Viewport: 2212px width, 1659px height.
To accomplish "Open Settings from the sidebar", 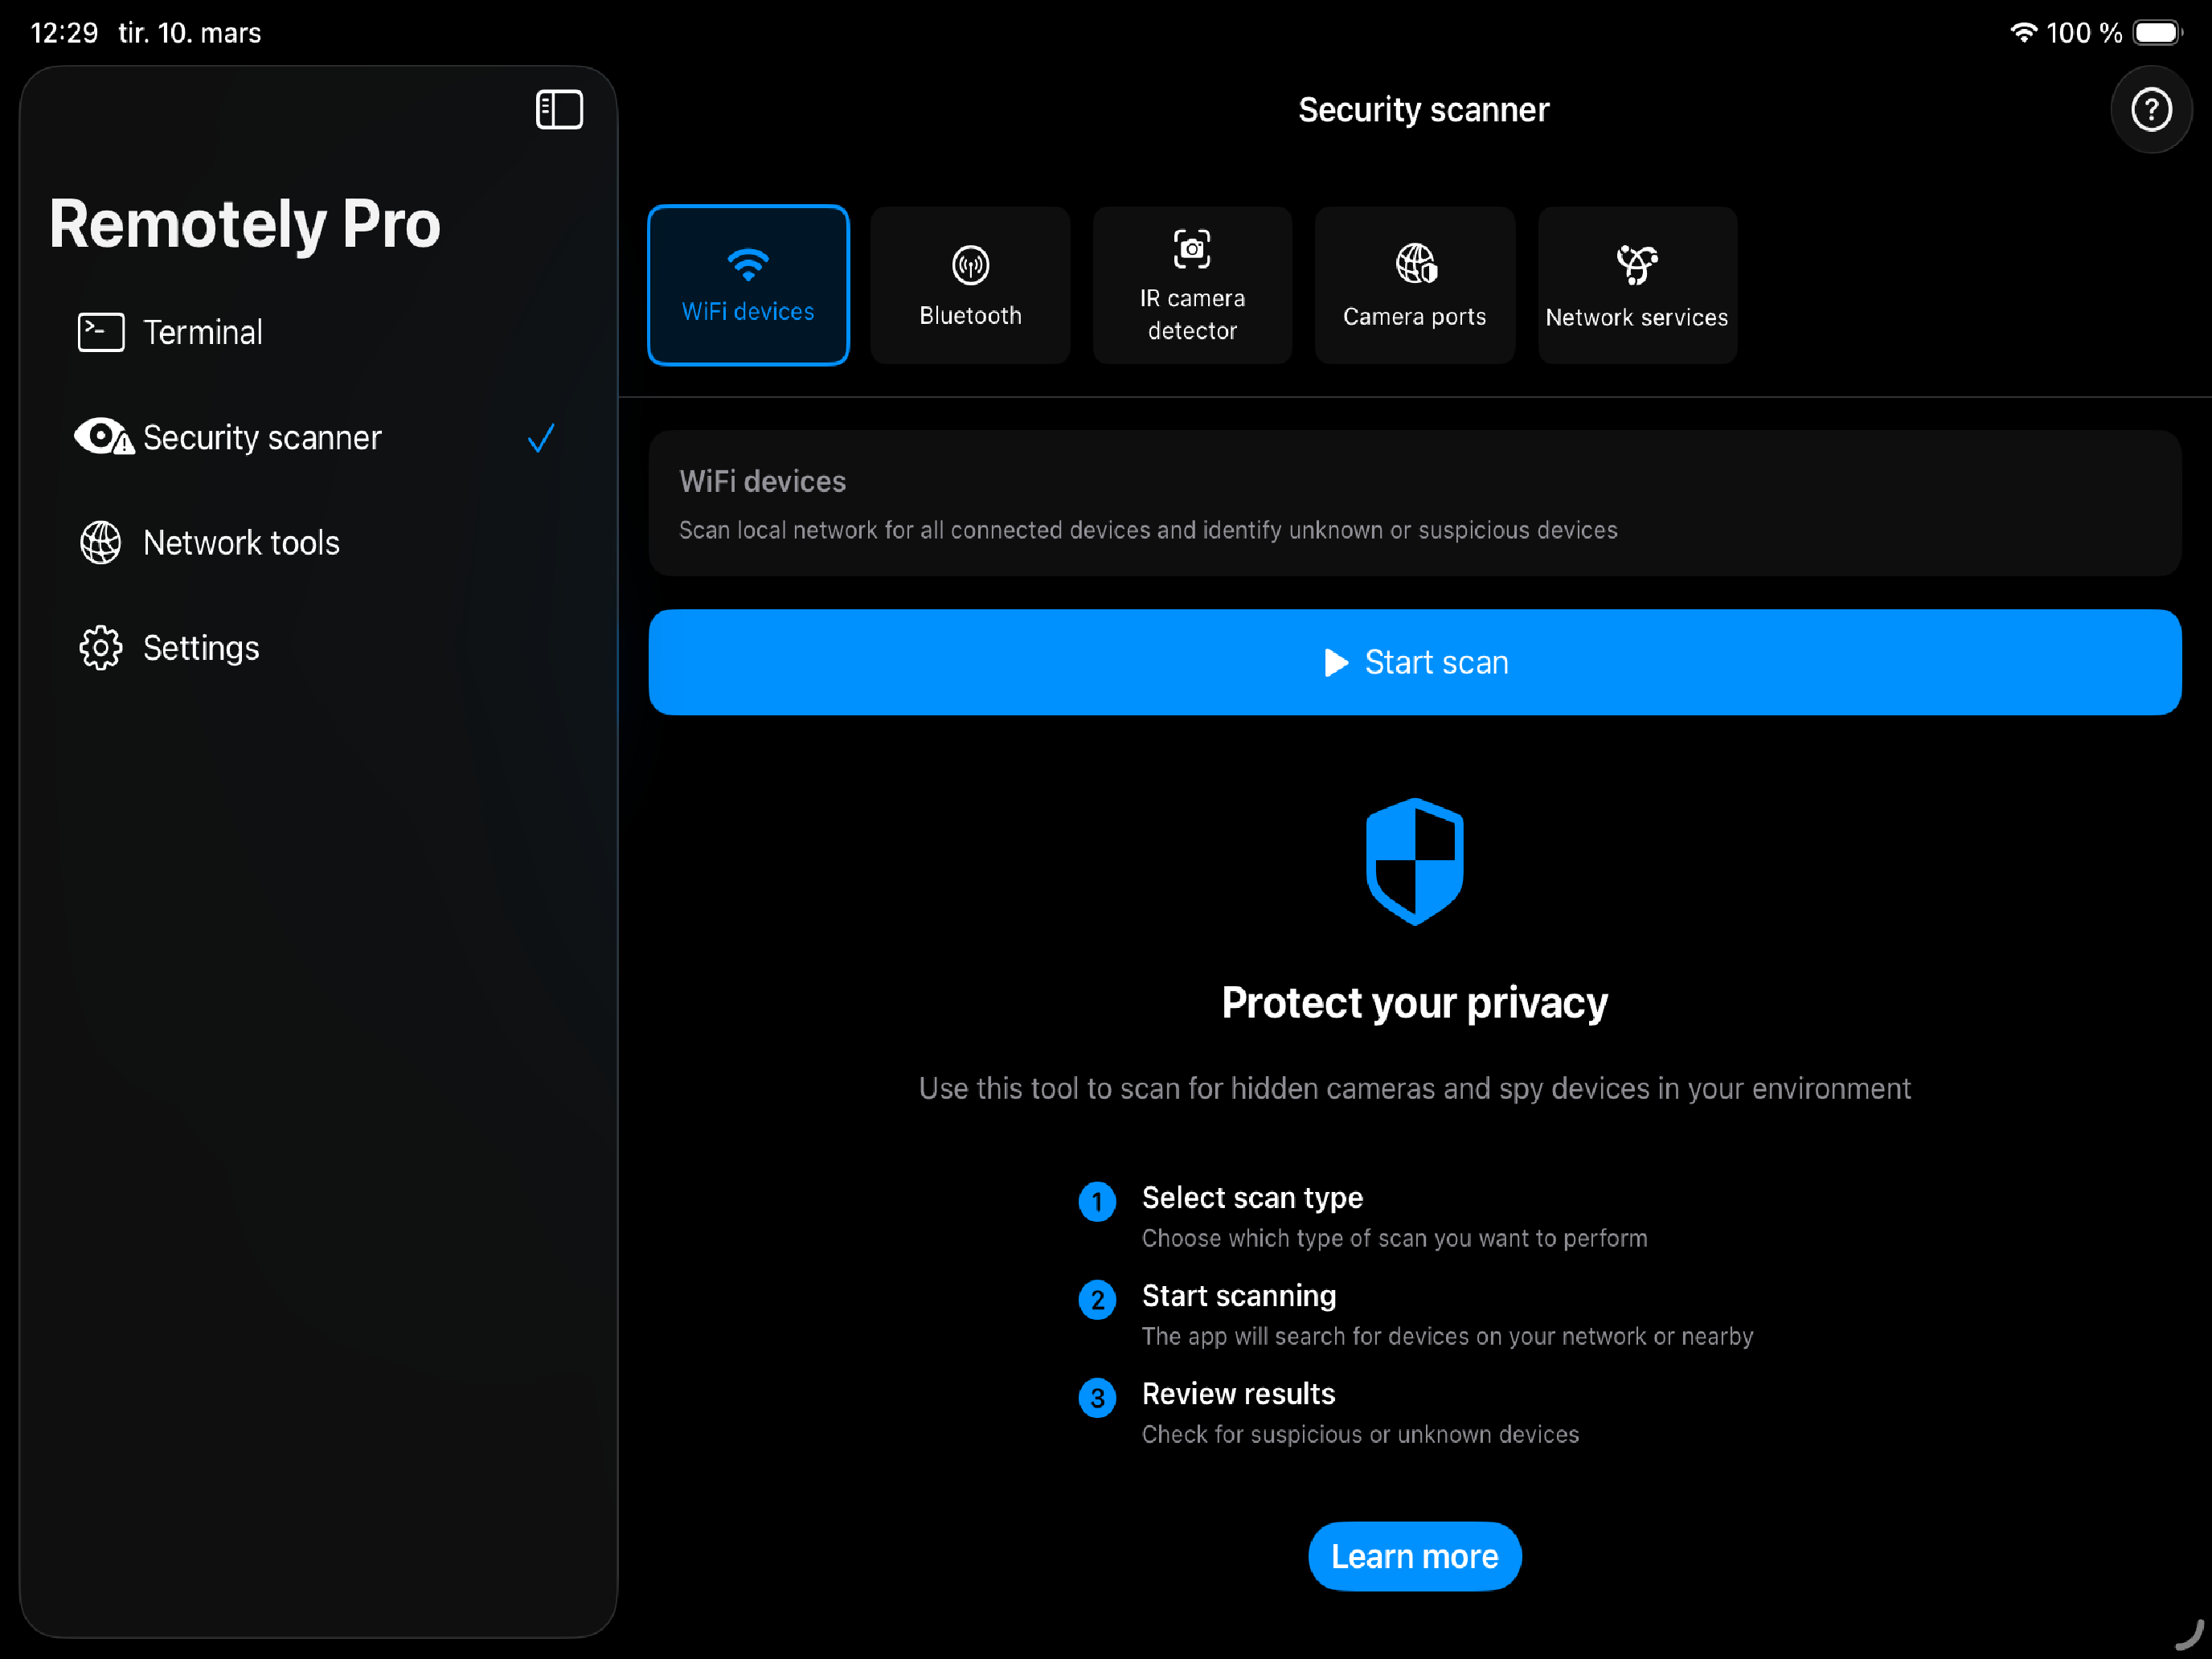I will coord(318,648).
